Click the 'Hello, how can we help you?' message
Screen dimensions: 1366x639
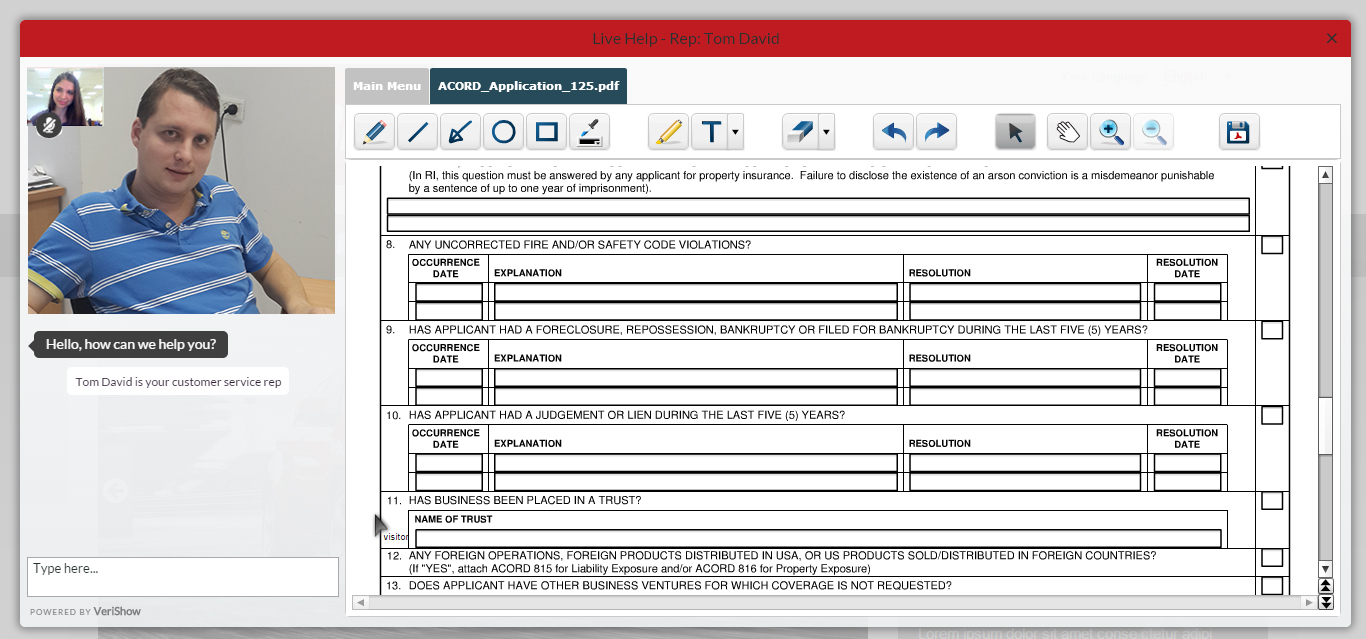coord(131,344)
